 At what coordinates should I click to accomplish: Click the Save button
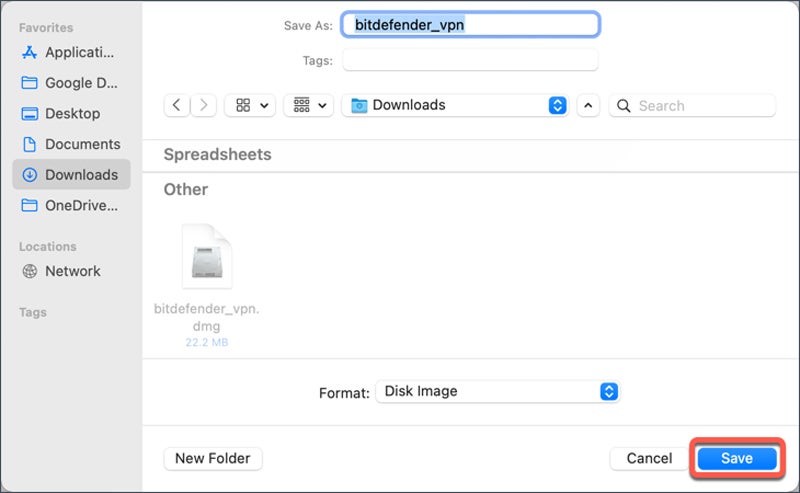pyautogui.click(x=737, y=458)
